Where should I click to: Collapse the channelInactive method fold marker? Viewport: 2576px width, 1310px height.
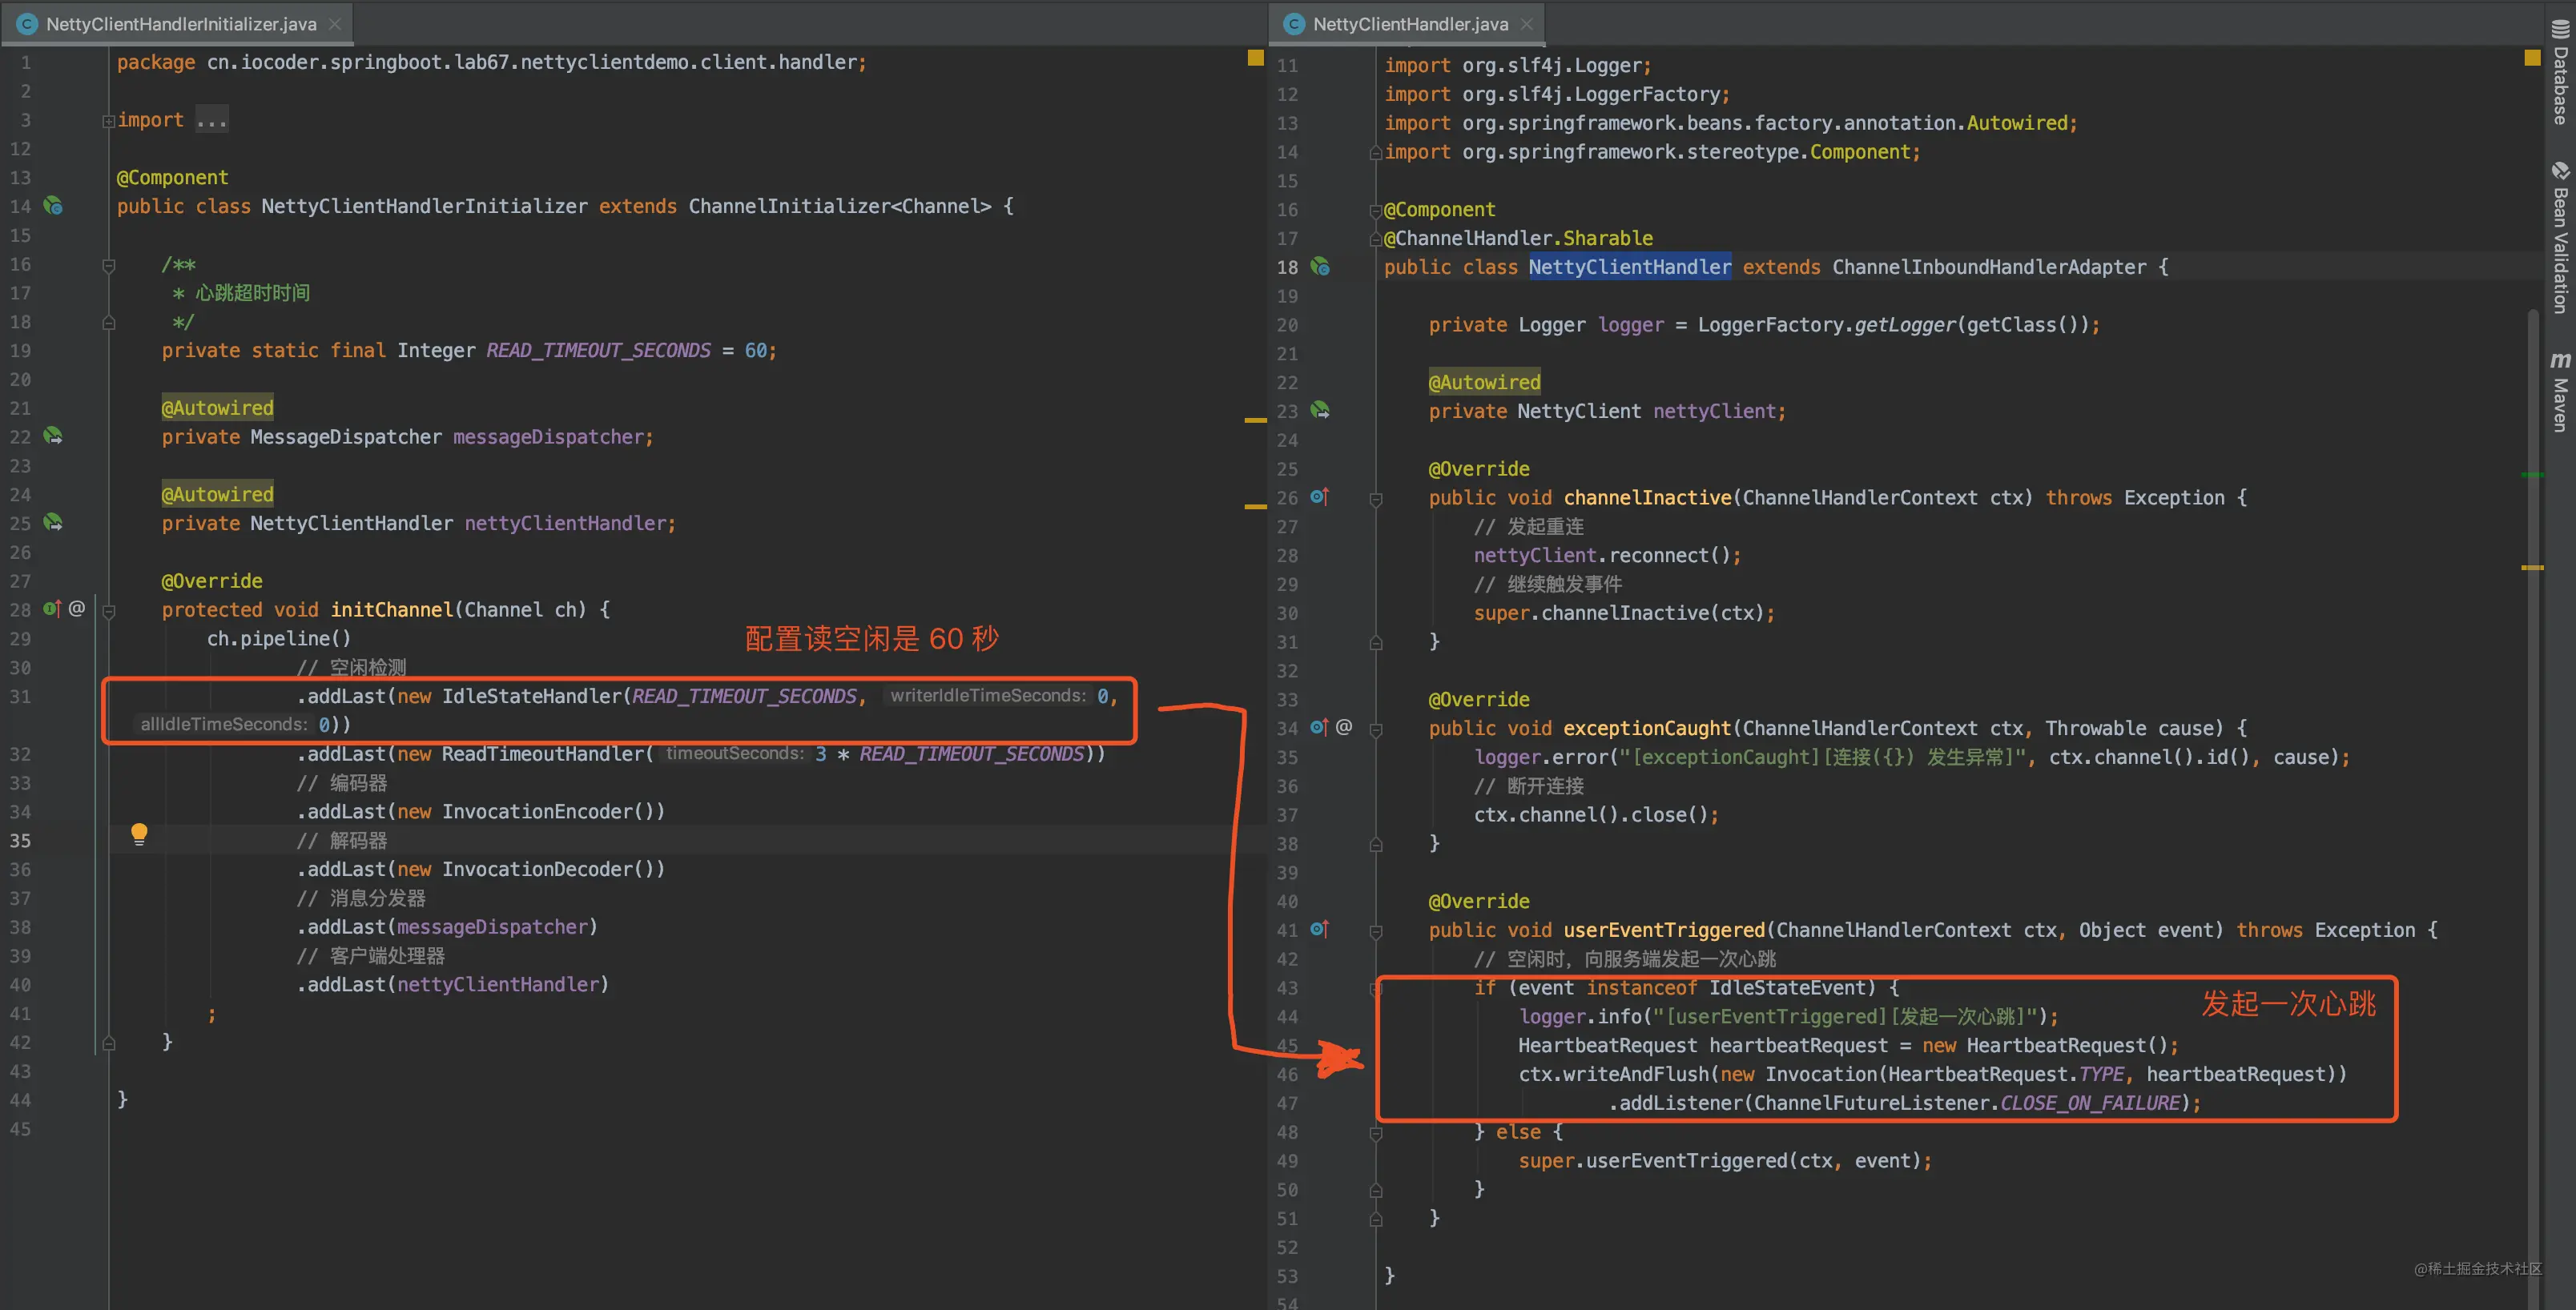point(1375,499)
